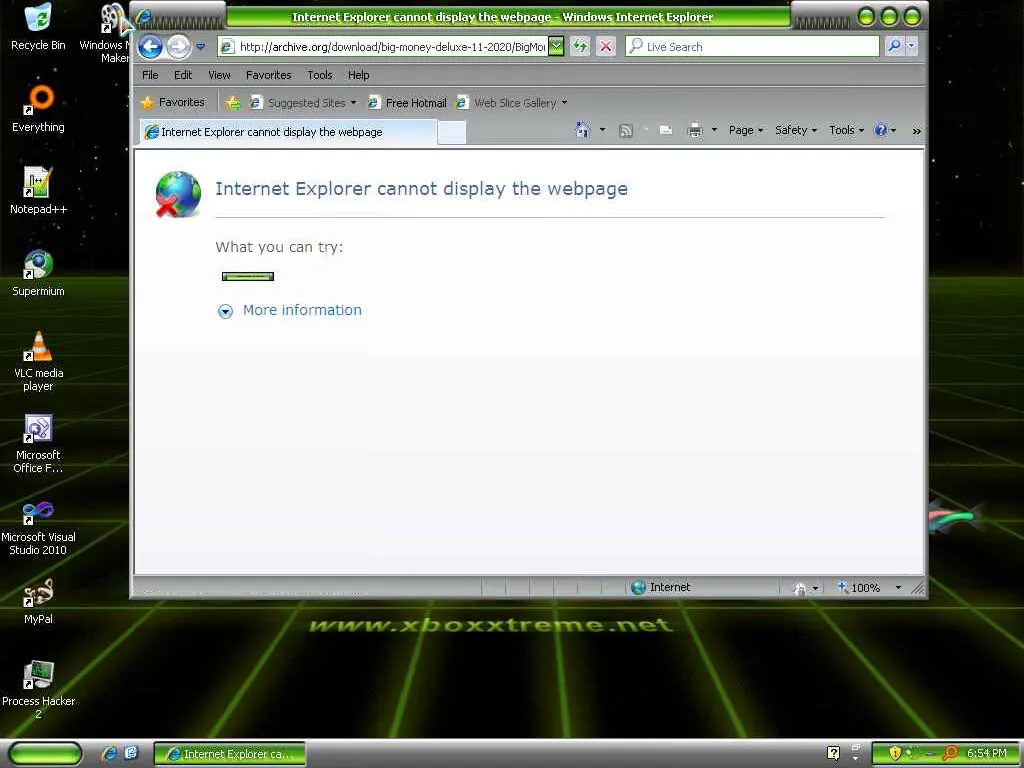1024x768 pixels.
Task: Click the blue Help question icon
Action: (x=881, y=130)
